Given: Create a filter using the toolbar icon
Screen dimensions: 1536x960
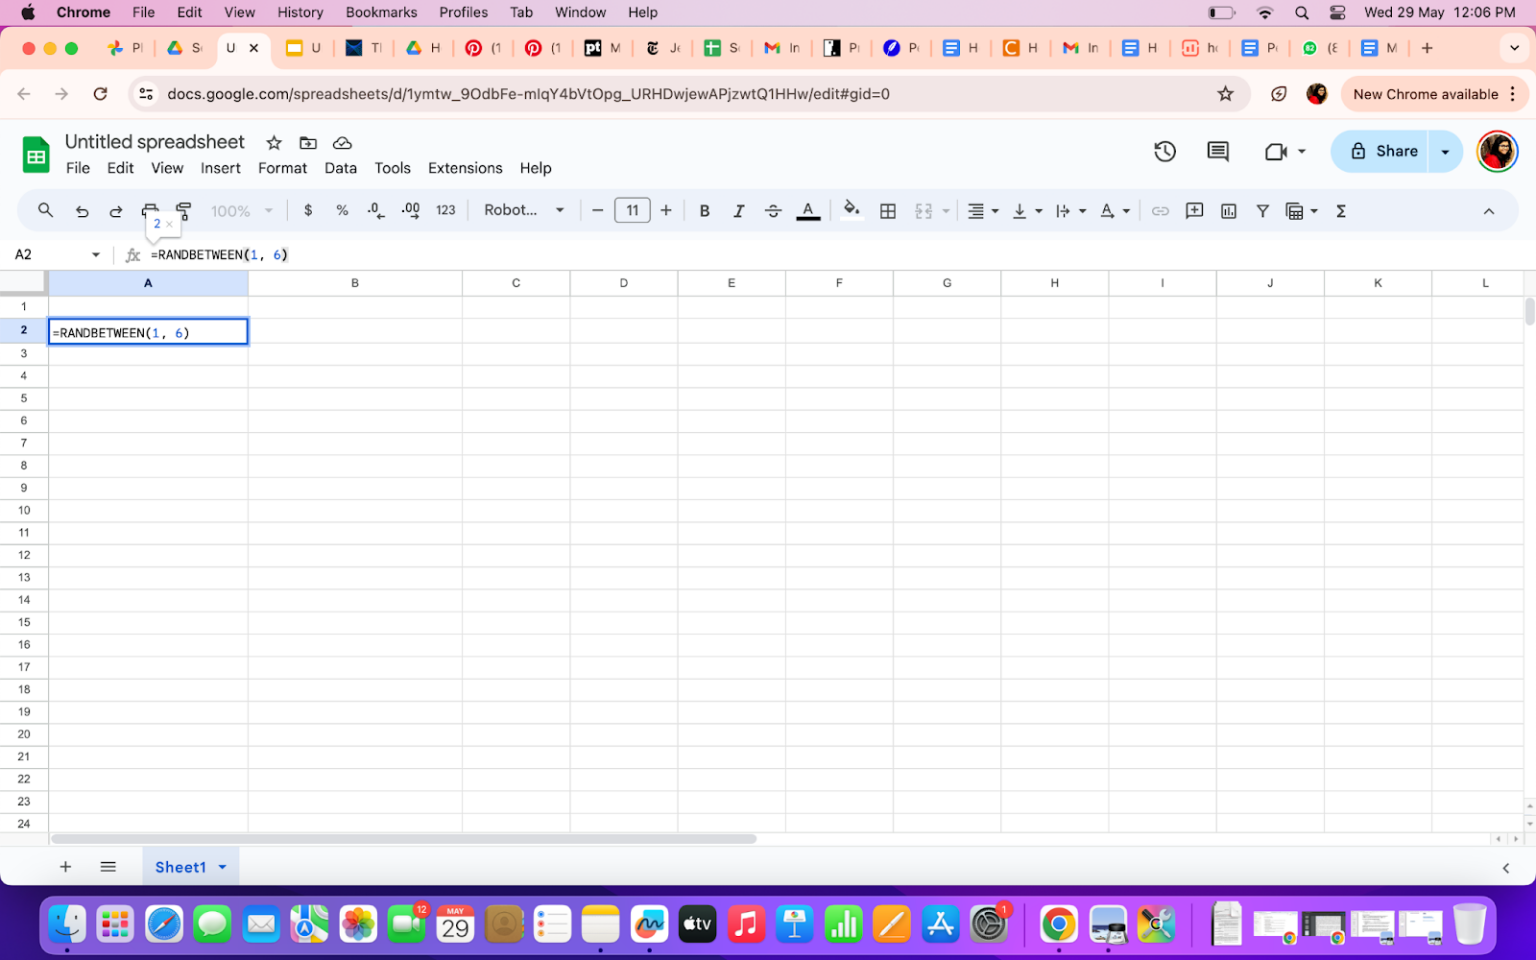Looking at the screenshot, I should click(x=1262, y=211).
